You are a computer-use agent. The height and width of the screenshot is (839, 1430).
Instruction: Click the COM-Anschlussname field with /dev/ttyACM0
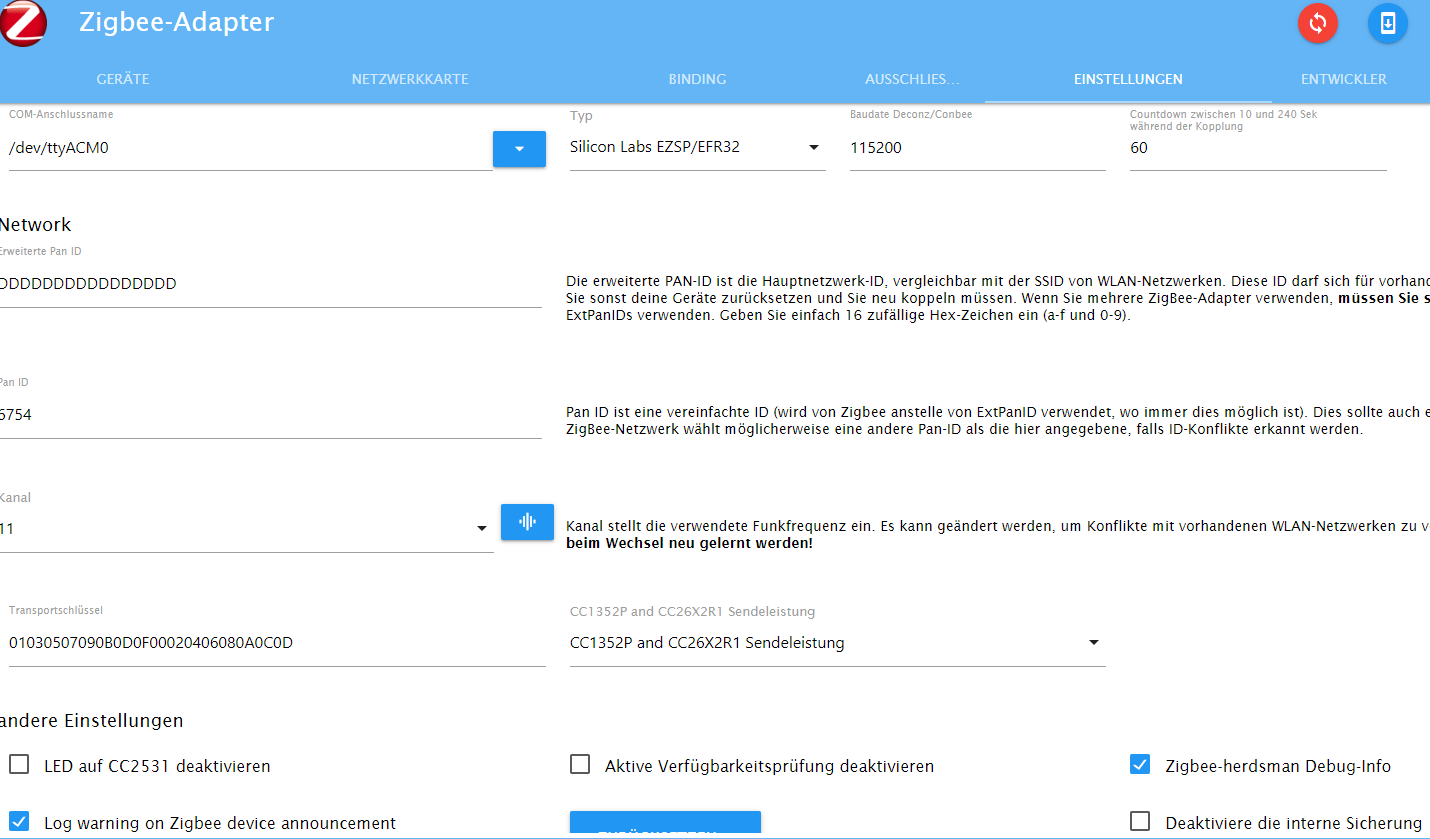pos(250,149)
